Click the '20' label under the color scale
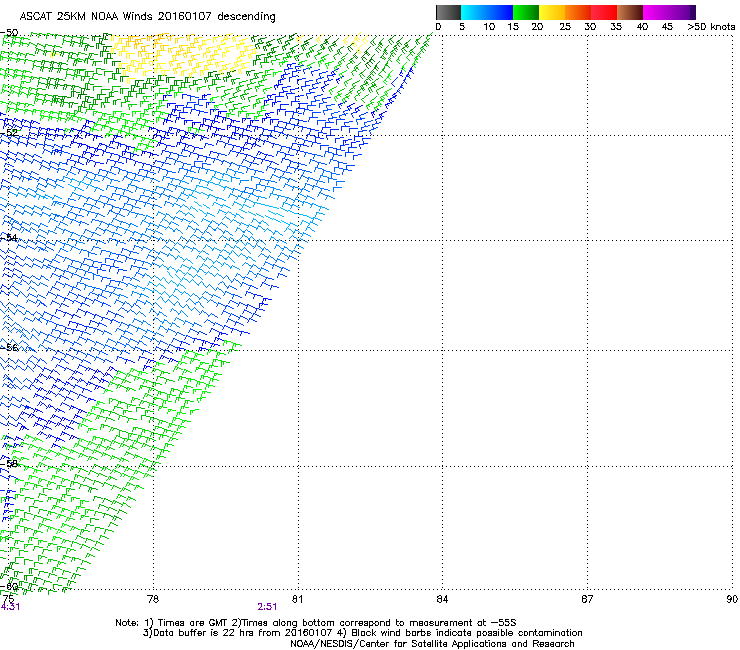 537,27
